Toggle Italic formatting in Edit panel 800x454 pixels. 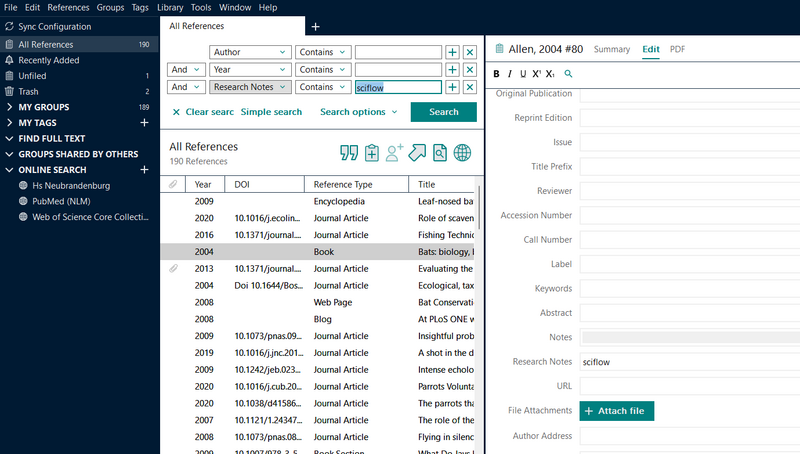[510, 74]
